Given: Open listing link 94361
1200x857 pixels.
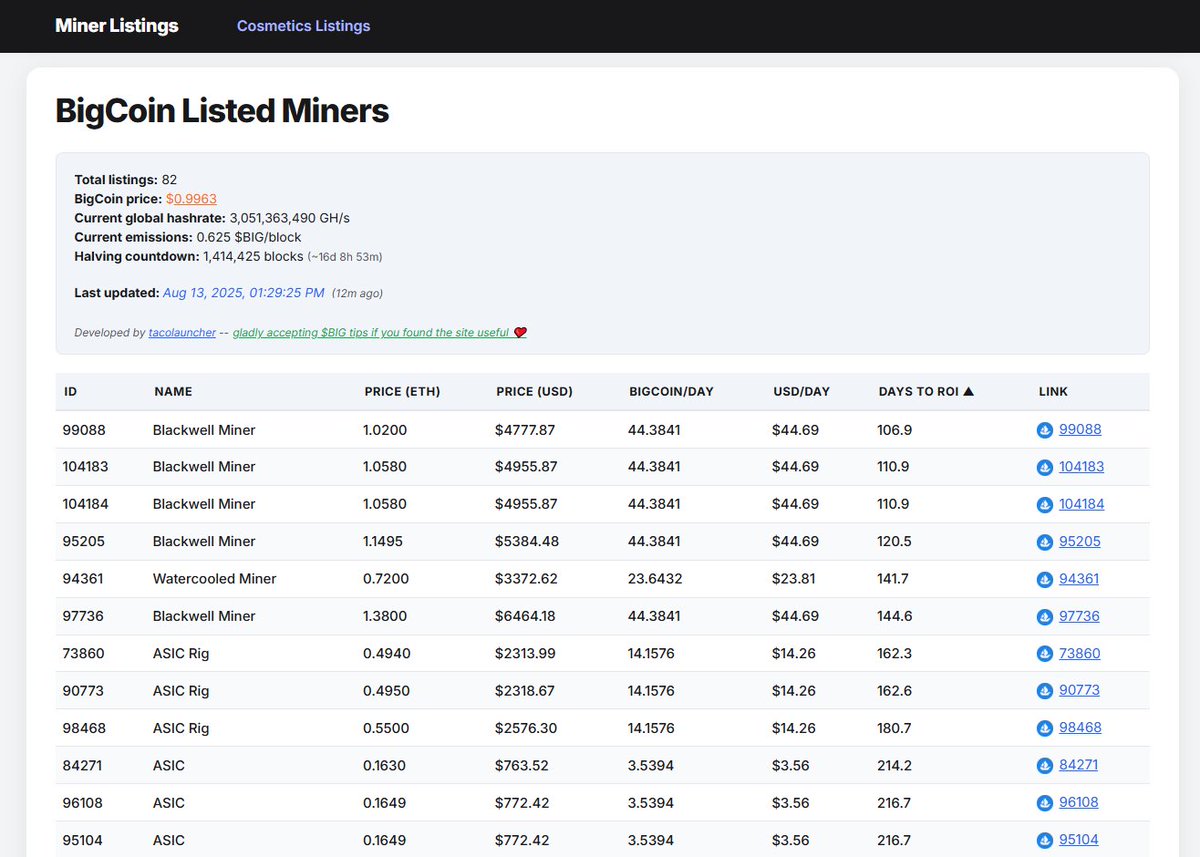Looking at the screenshot, I should point(1079,579).
